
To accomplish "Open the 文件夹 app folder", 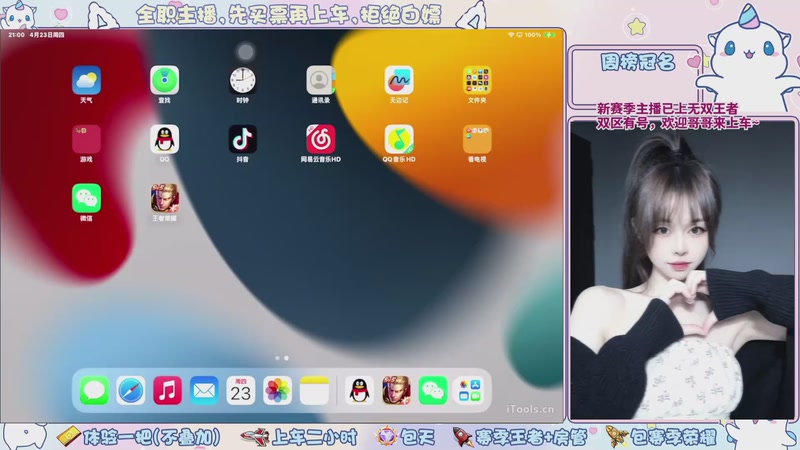I will tap(477, 80).
